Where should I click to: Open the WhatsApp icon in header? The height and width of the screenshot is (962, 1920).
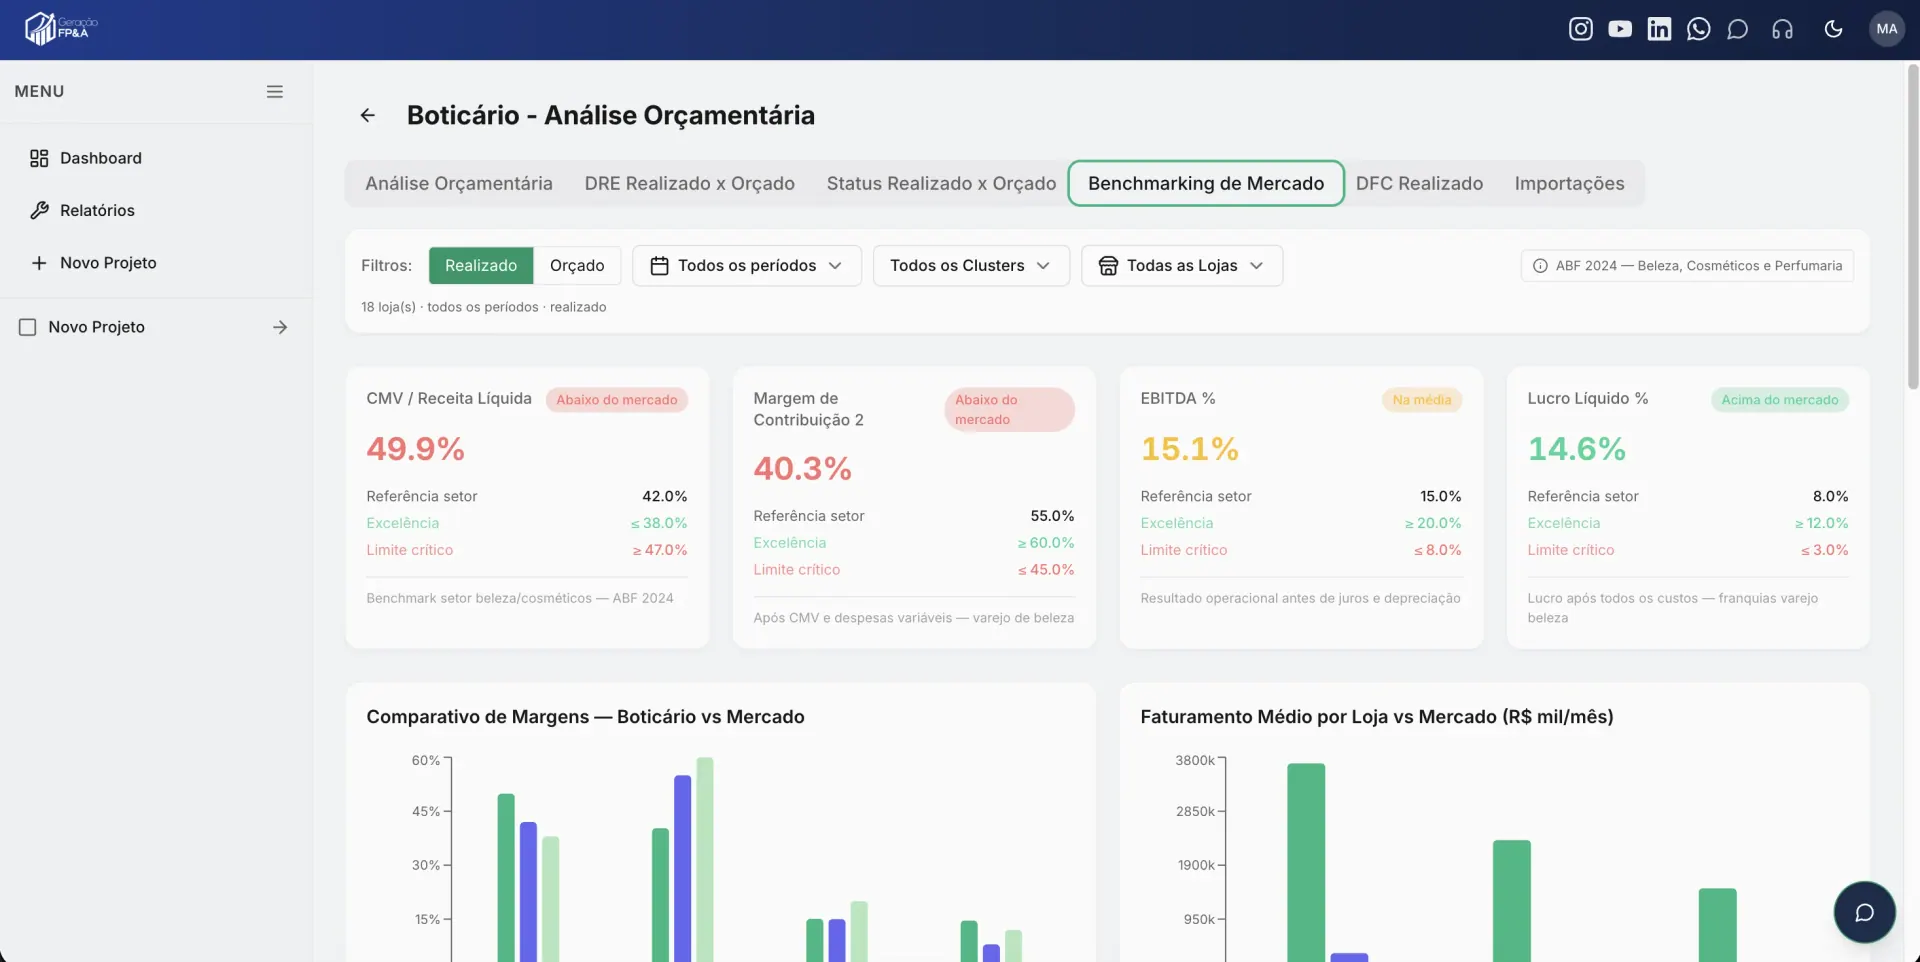[1698, 29]
